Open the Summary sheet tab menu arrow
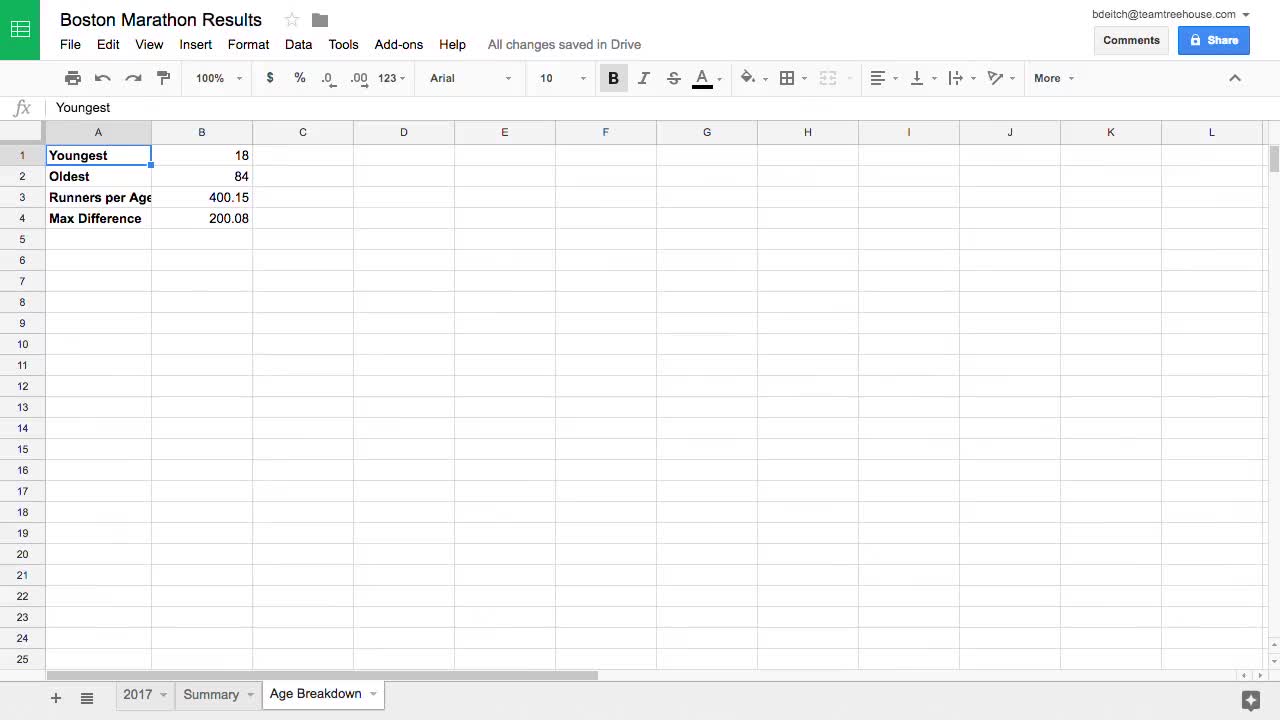This screenshot has height=720, width=1280. pos(250,695)
